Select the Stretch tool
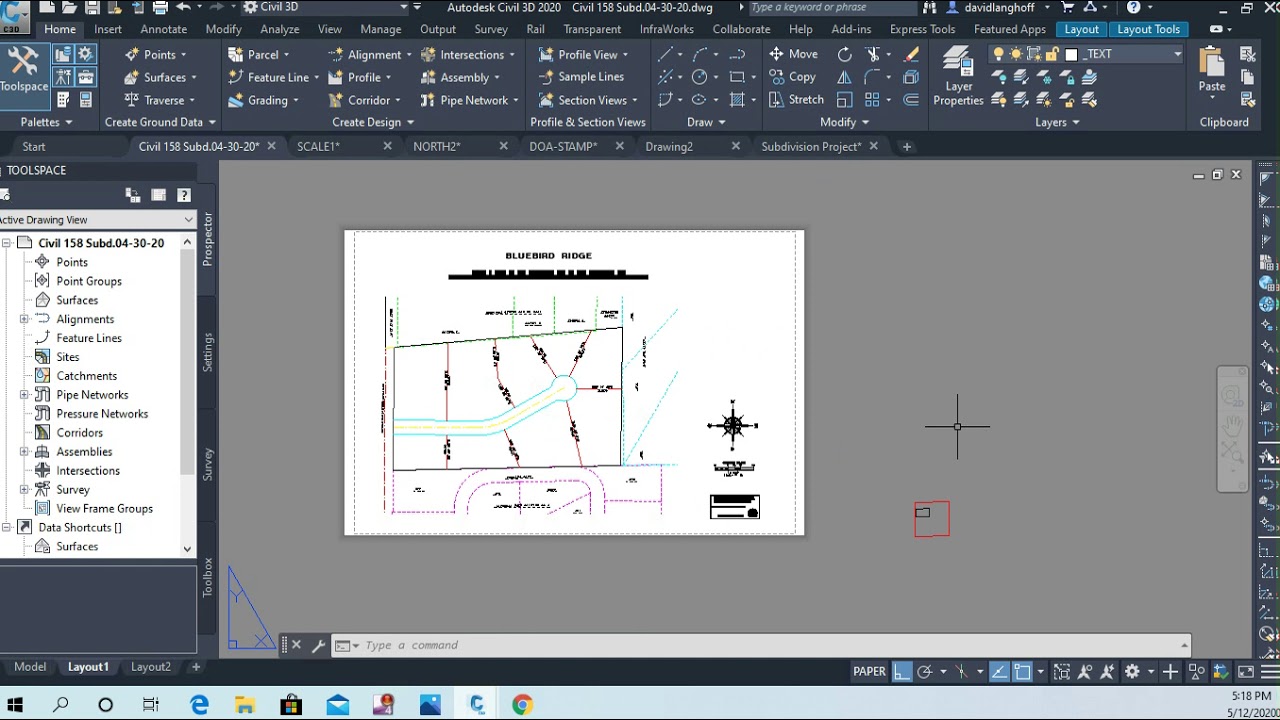1280x720 pixels. click(x=797, y=100)
